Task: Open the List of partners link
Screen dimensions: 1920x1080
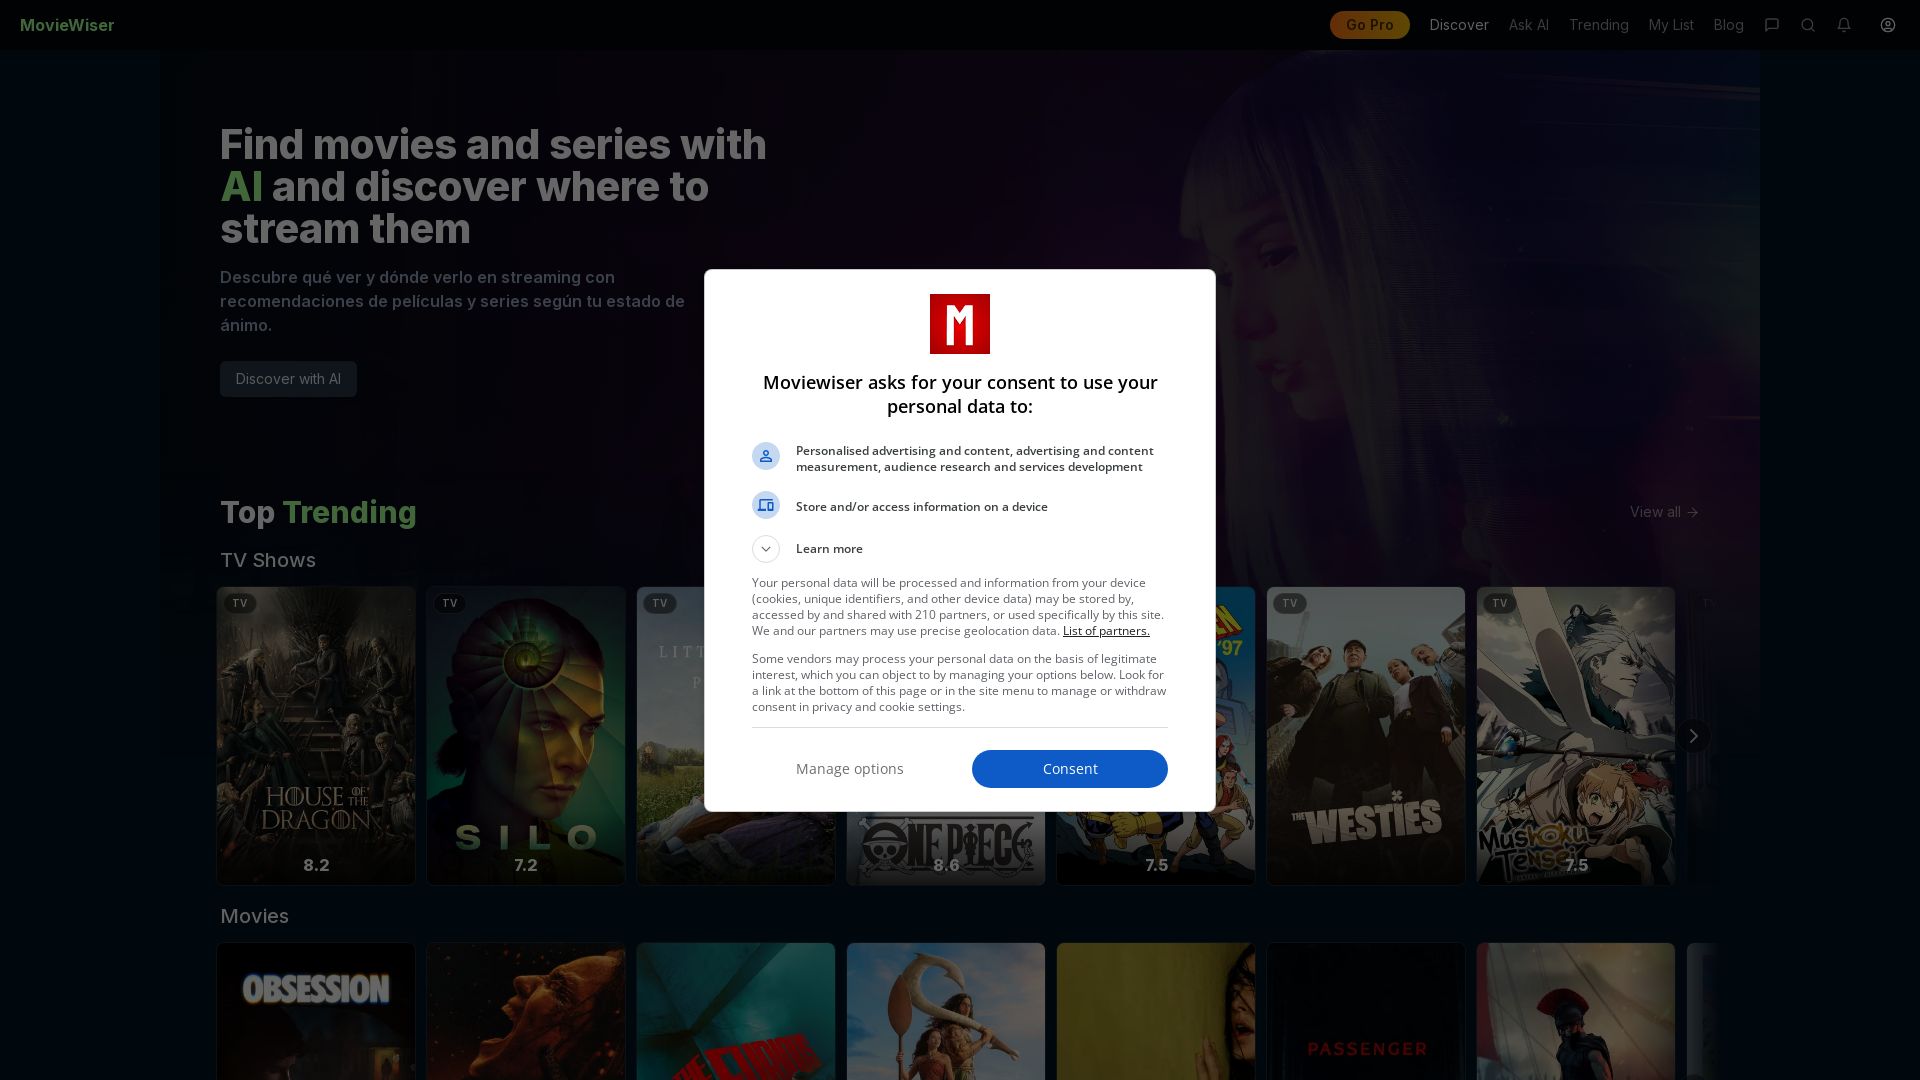Action: tap(1106, 631)
